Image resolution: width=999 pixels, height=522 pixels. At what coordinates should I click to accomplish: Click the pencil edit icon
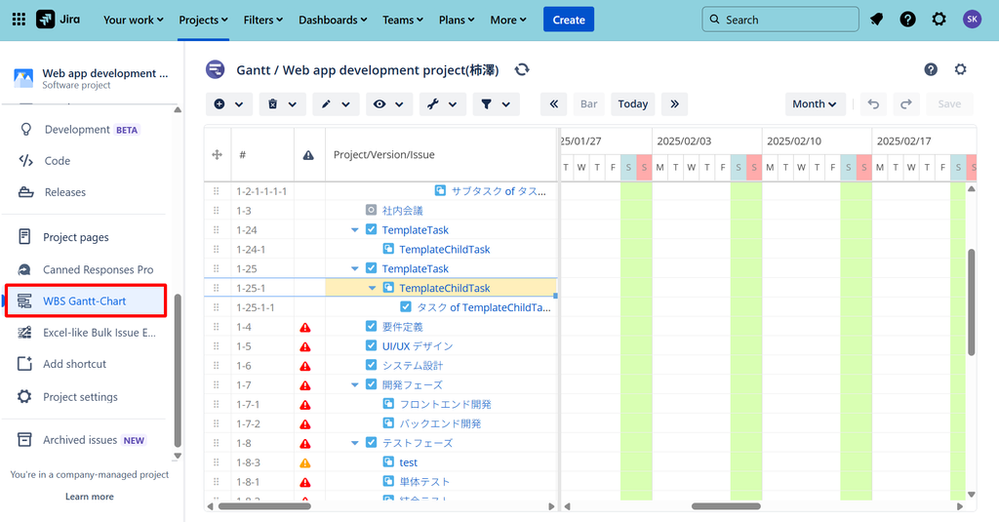click(326, 104)
